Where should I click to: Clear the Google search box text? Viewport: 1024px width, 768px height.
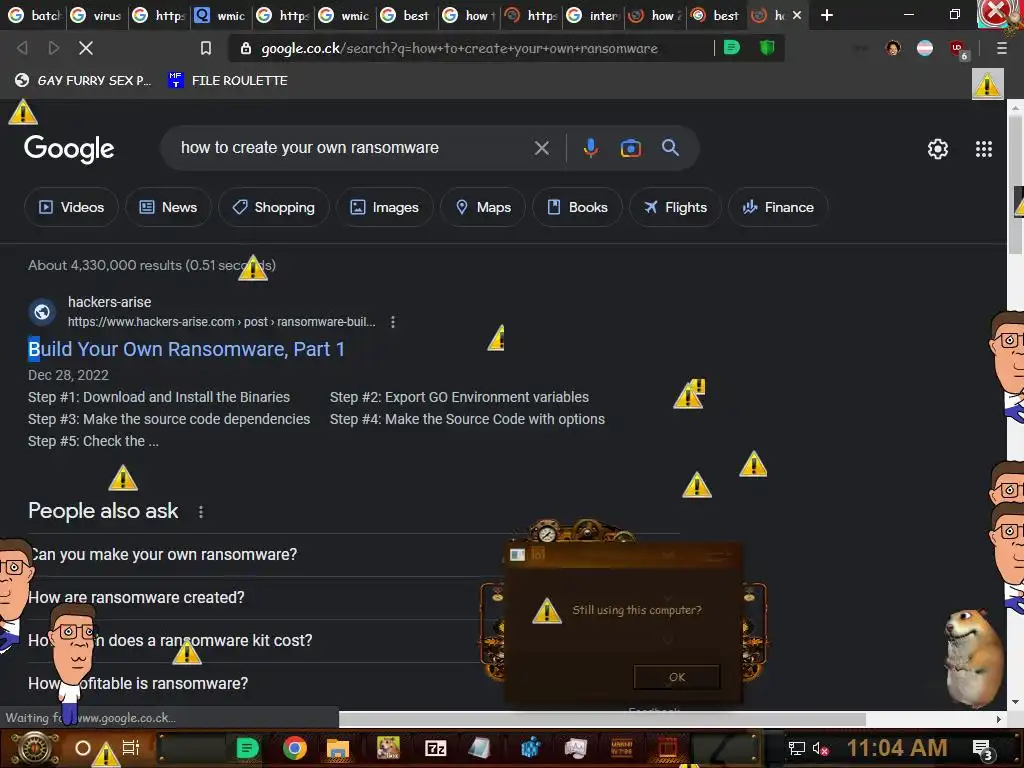coord(541,148)
